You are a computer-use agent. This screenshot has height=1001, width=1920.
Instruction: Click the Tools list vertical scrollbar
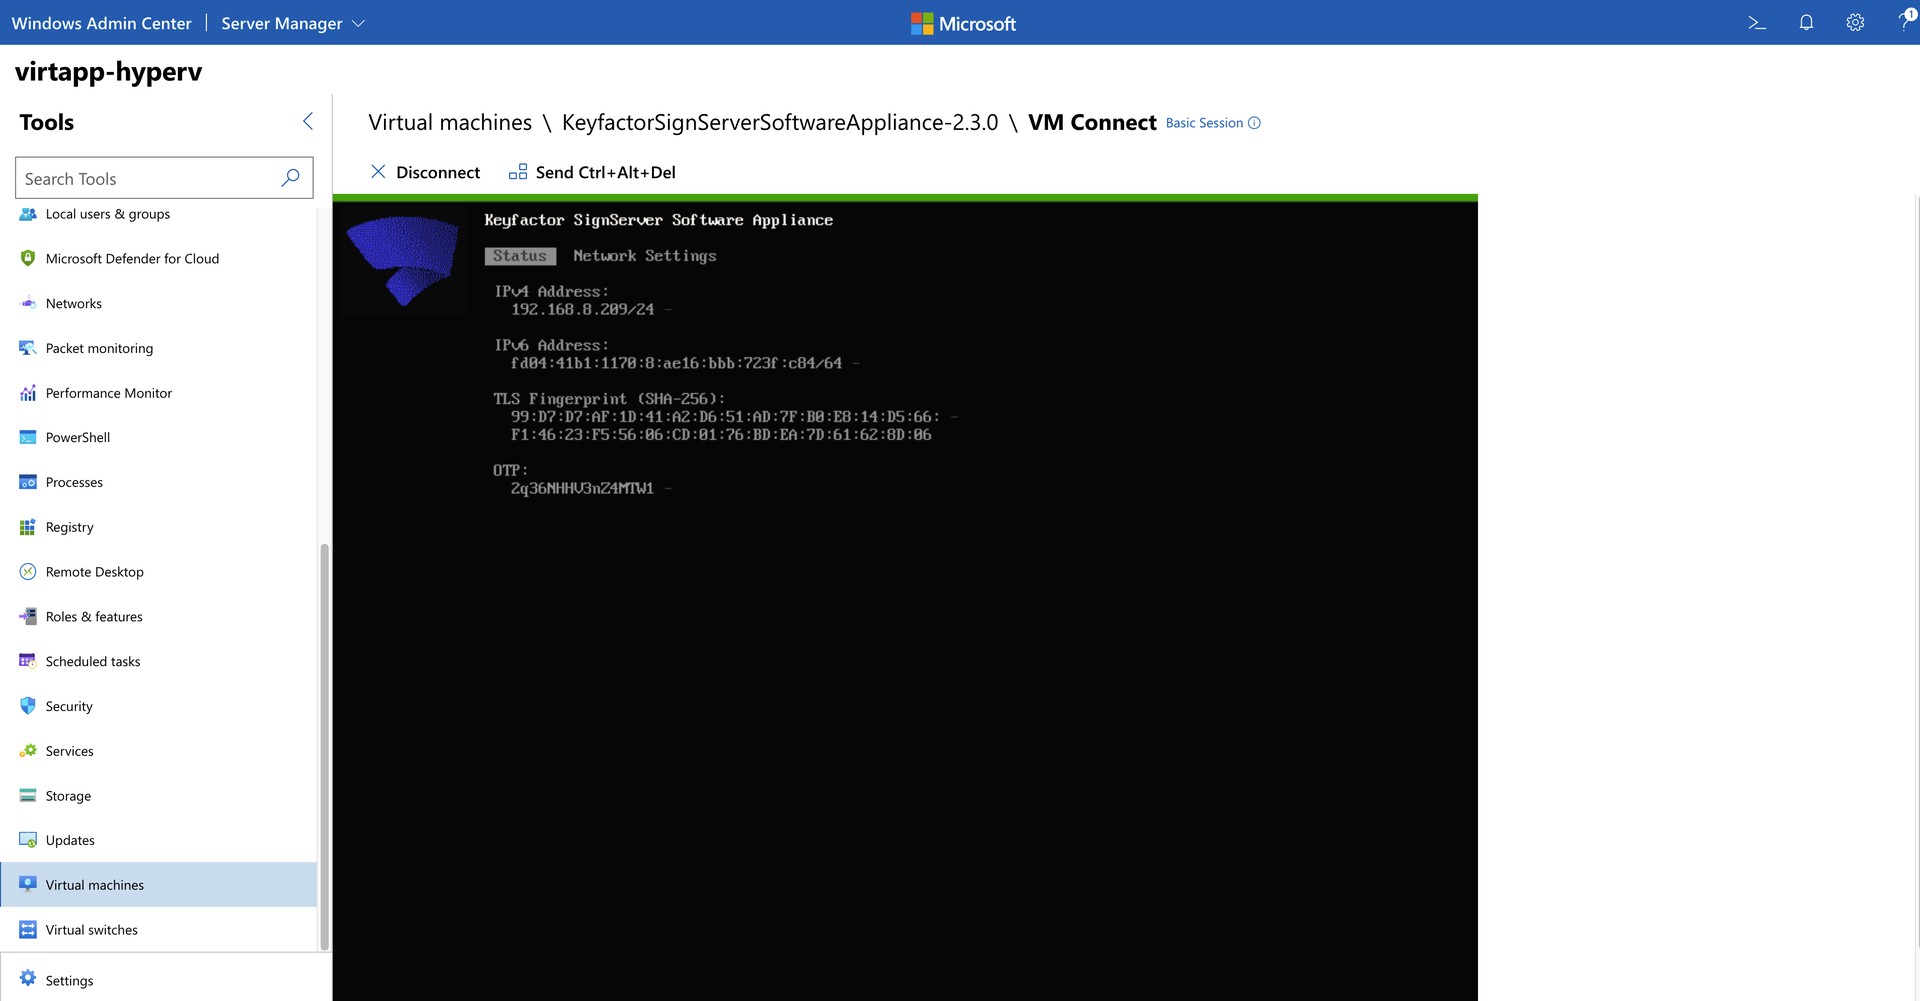[324, 745]
